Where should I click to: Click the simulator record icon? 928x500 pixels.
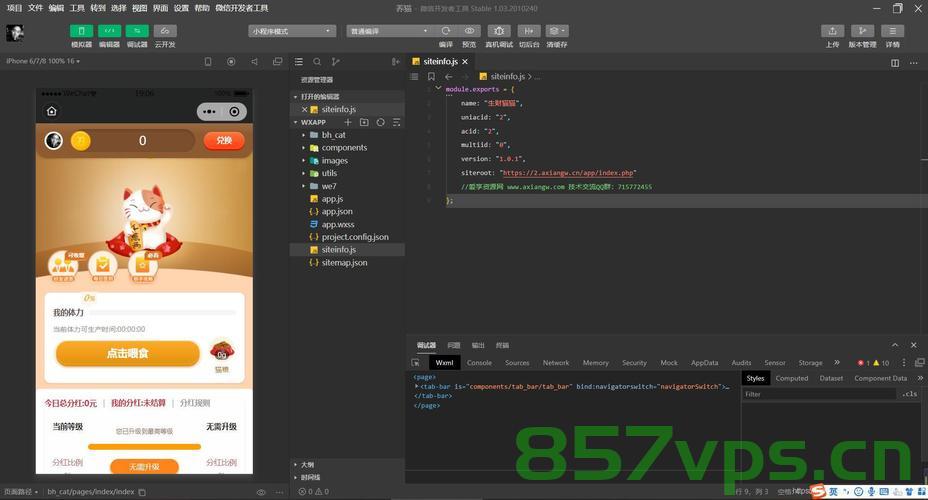(x=231, y=62)
